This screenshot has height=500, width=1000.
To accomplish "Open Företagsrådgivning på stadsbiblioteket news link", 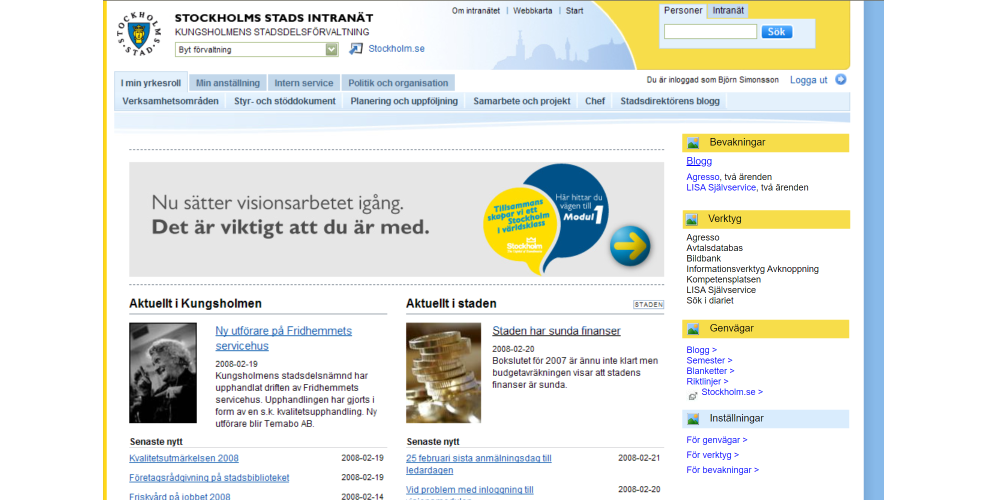I will click(x=209, y=478).
